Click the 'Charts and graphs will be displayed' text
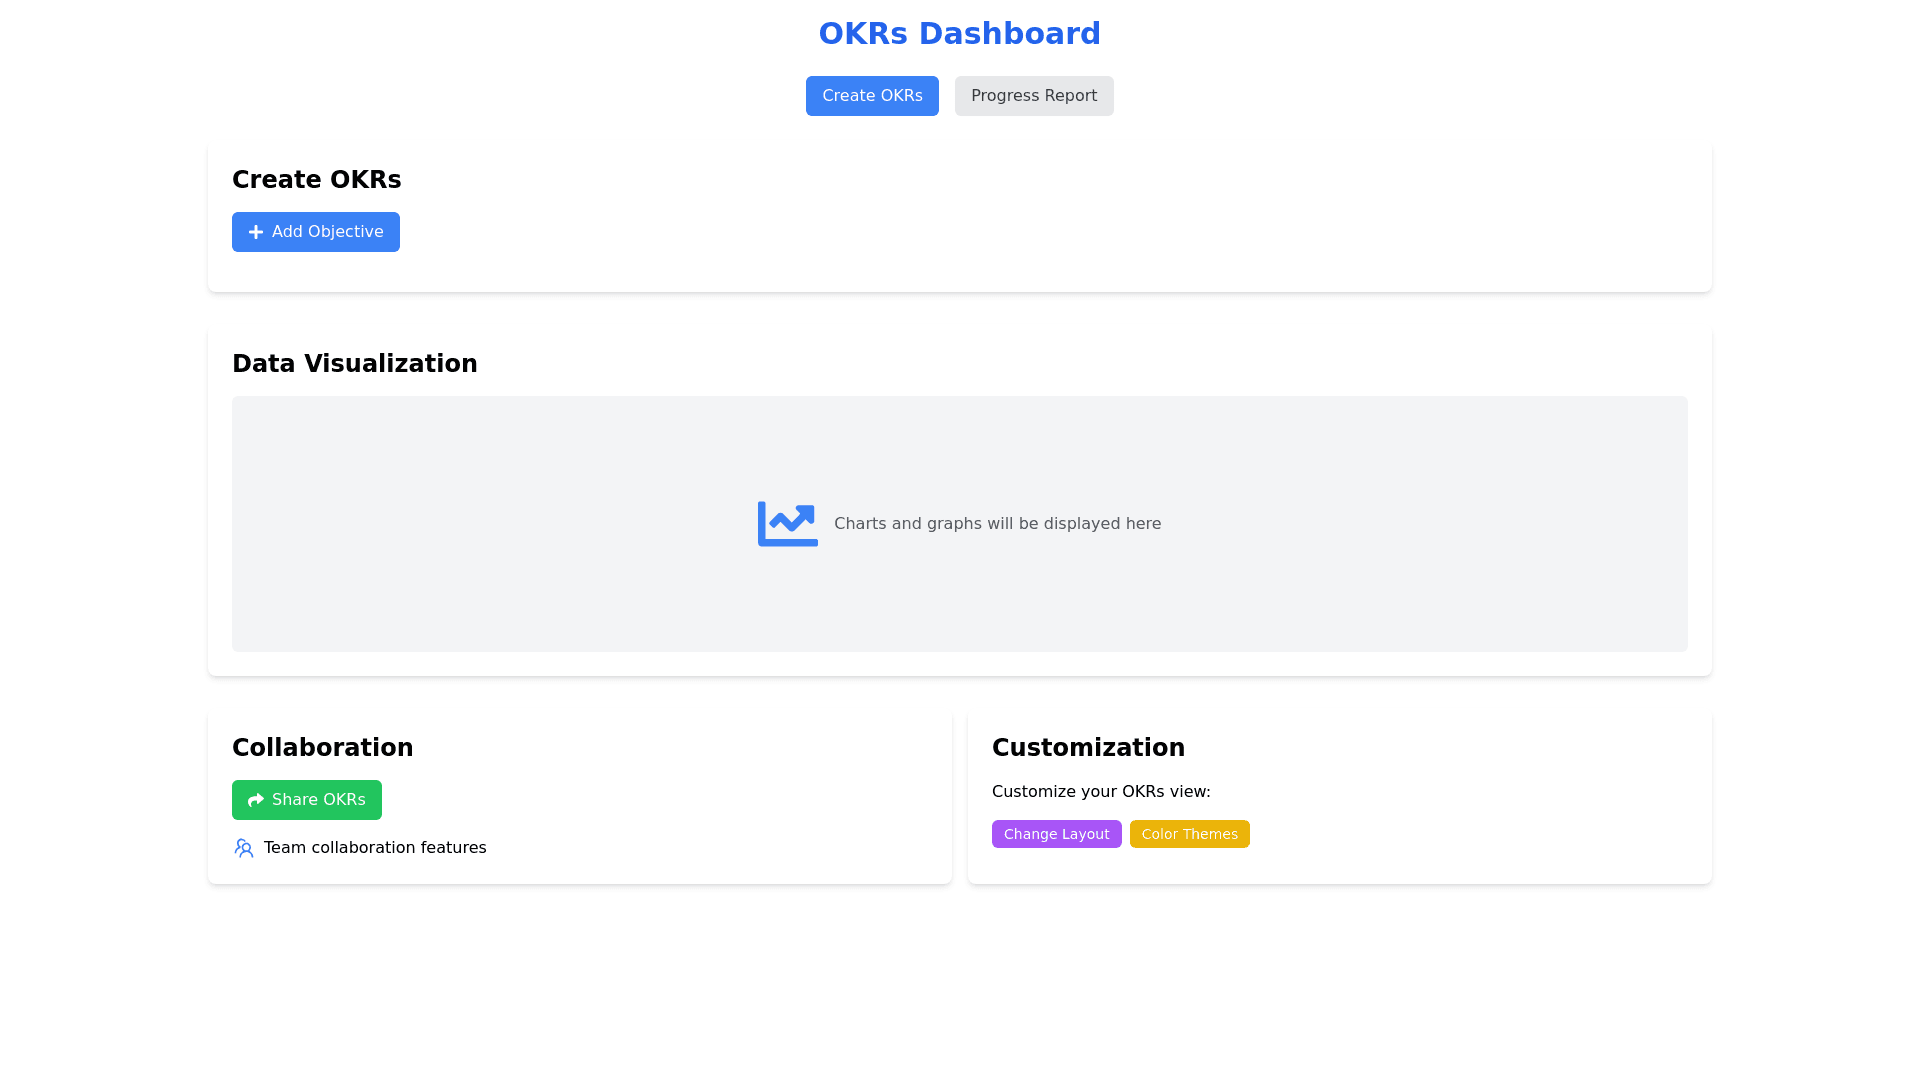Viewport: 1920px width, 1080px height. [x=997, y=524]
